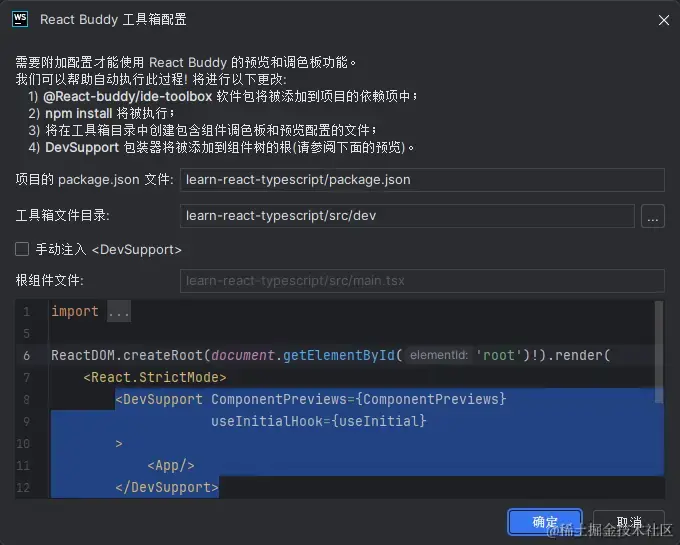Click the project package.json file path field
This screenshot has height=545, width=680.
tap(422, 179)
